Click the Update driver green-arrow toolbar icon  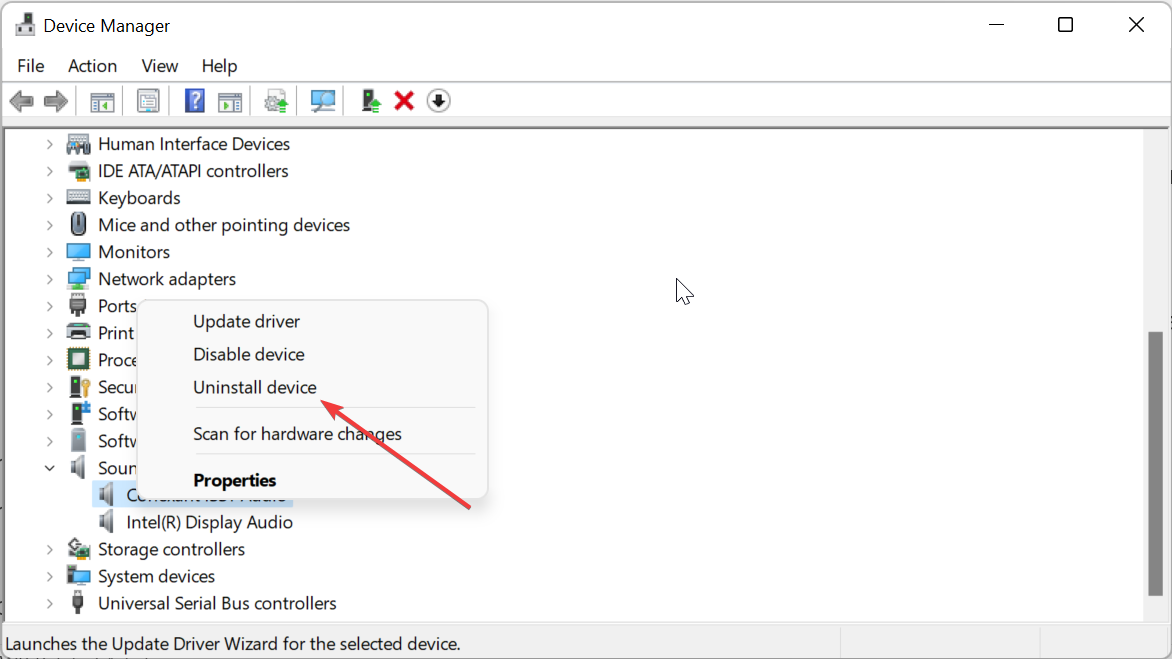click(371, 101)
